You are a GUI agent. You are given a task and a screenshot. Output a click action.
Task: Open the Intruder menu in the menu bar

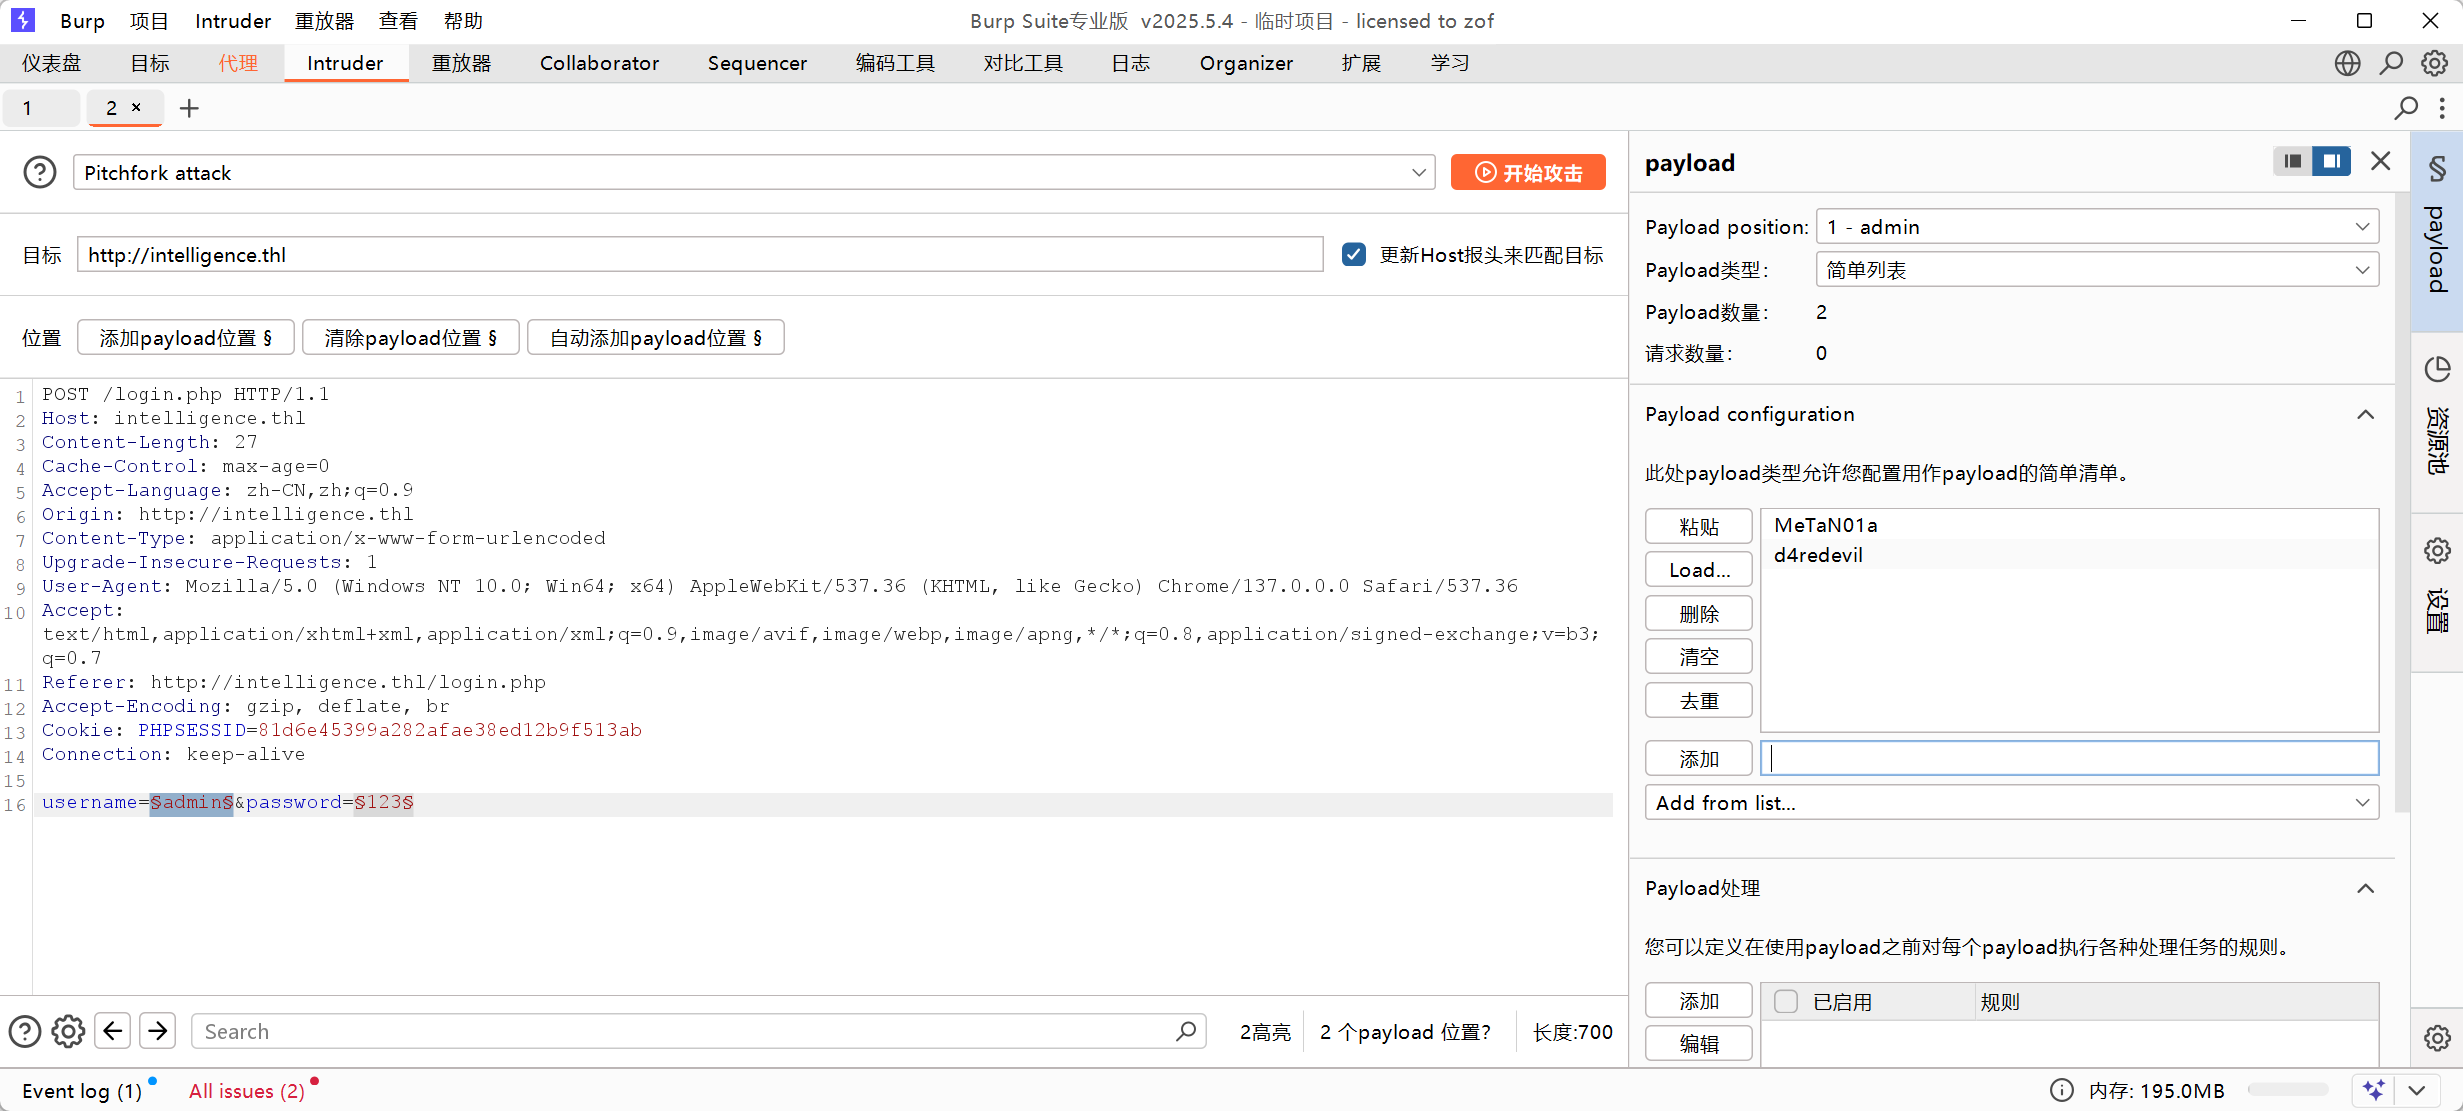(x=233, y=21)
